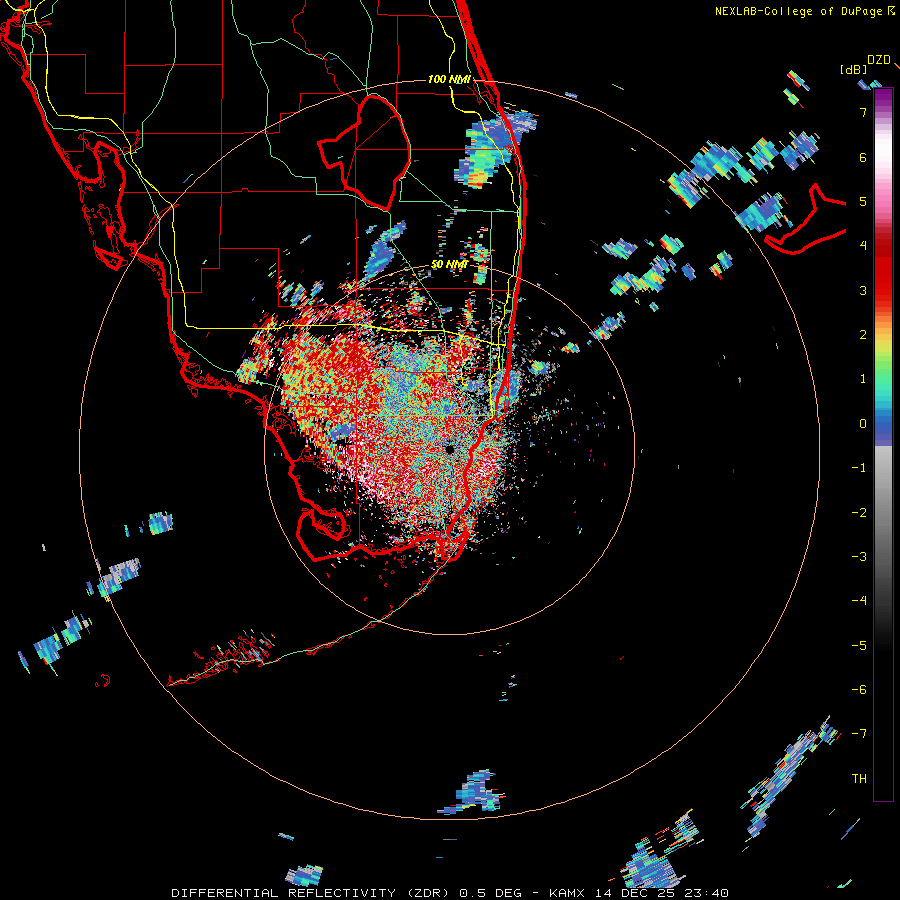Select the 0 tick label on scale

tap(863, 424)
